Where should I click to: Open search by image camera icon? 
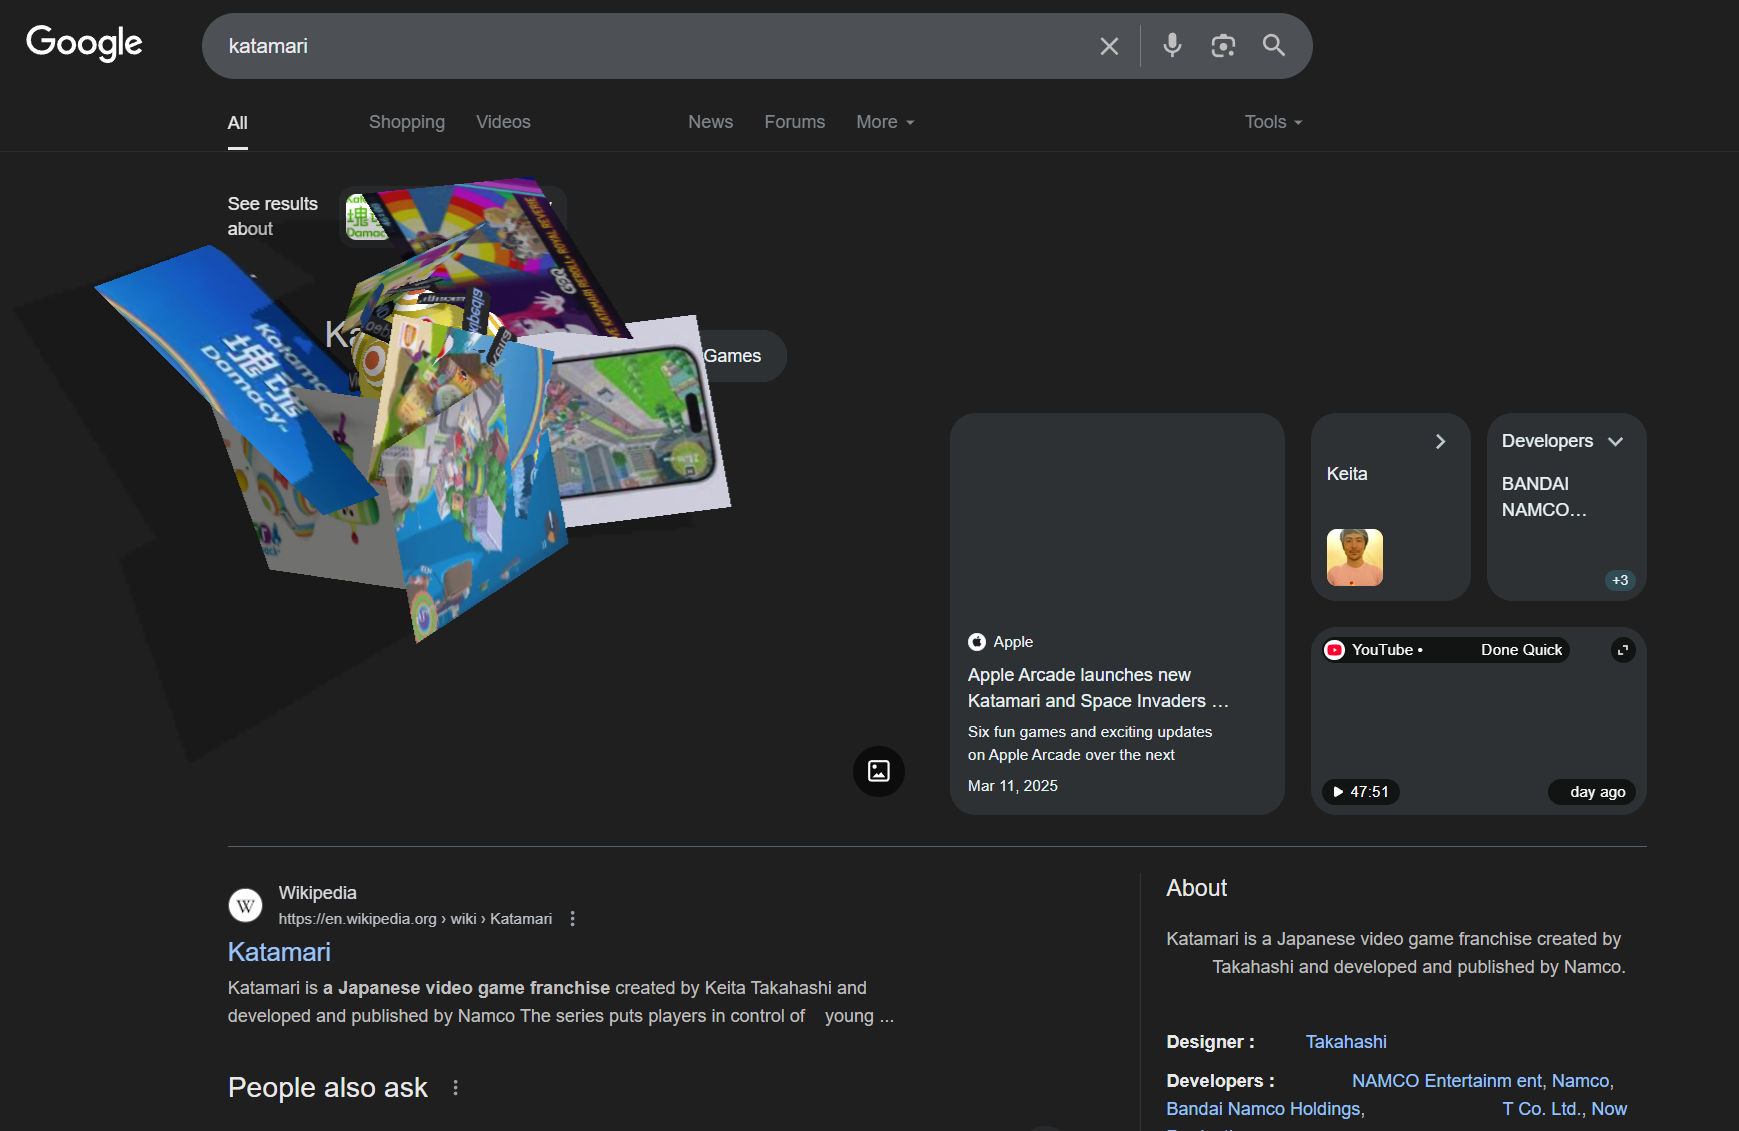1223,45
